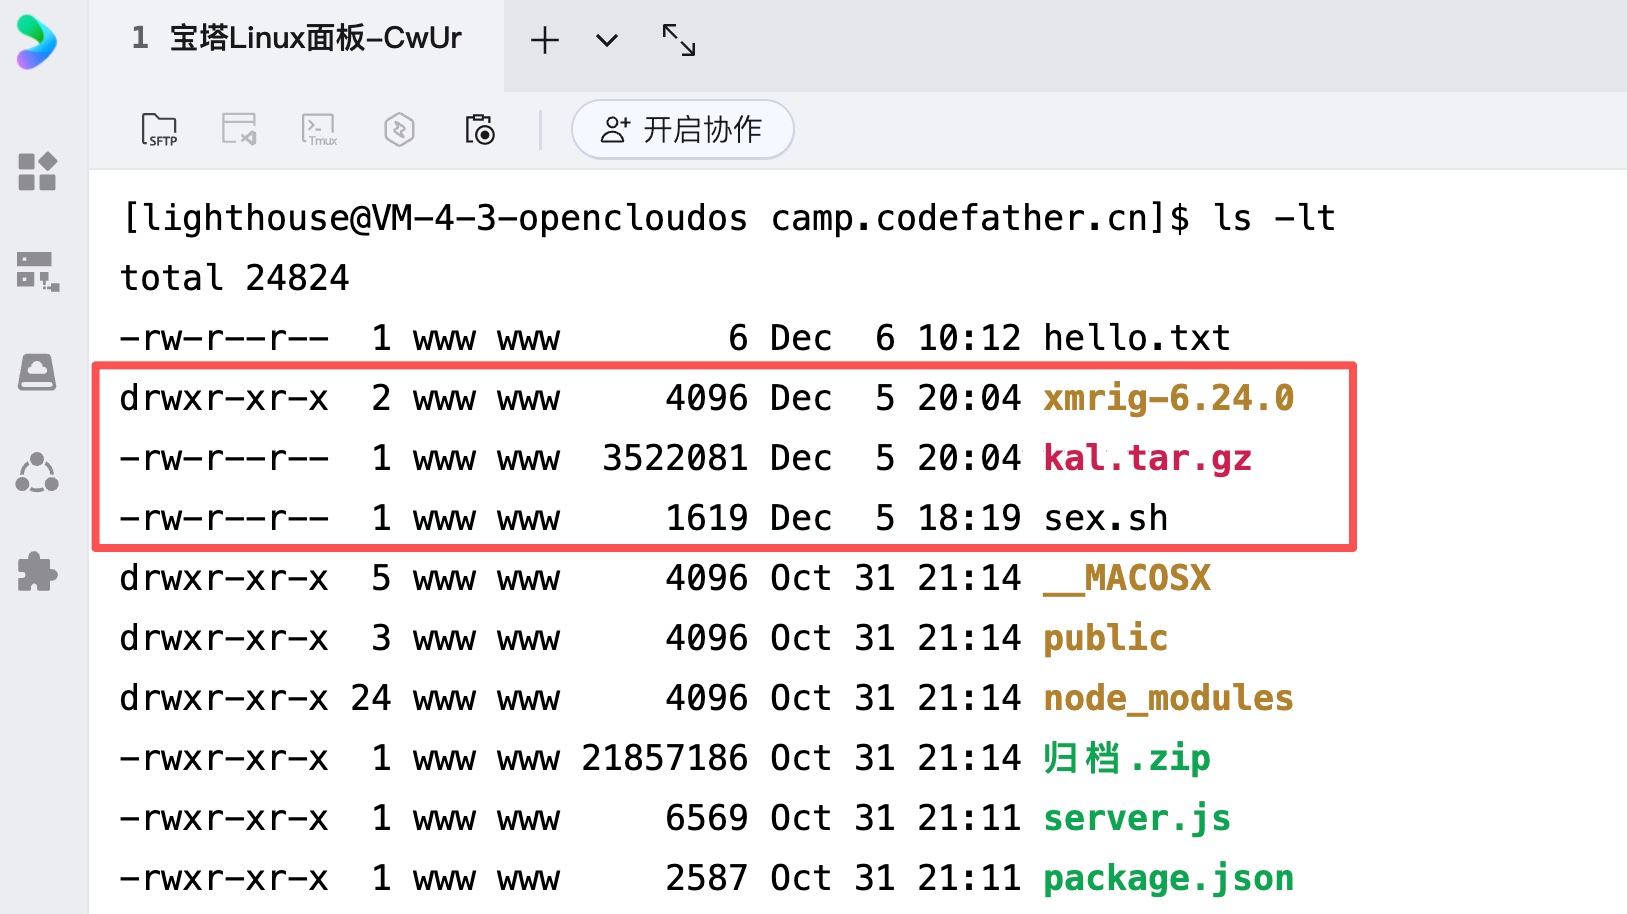Expand the tab list dropdown chevron

[607, 41]
